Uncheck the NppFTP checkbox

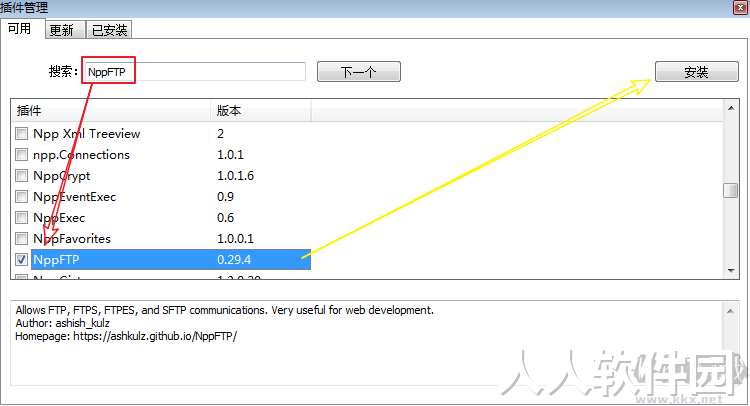point(21,259)
